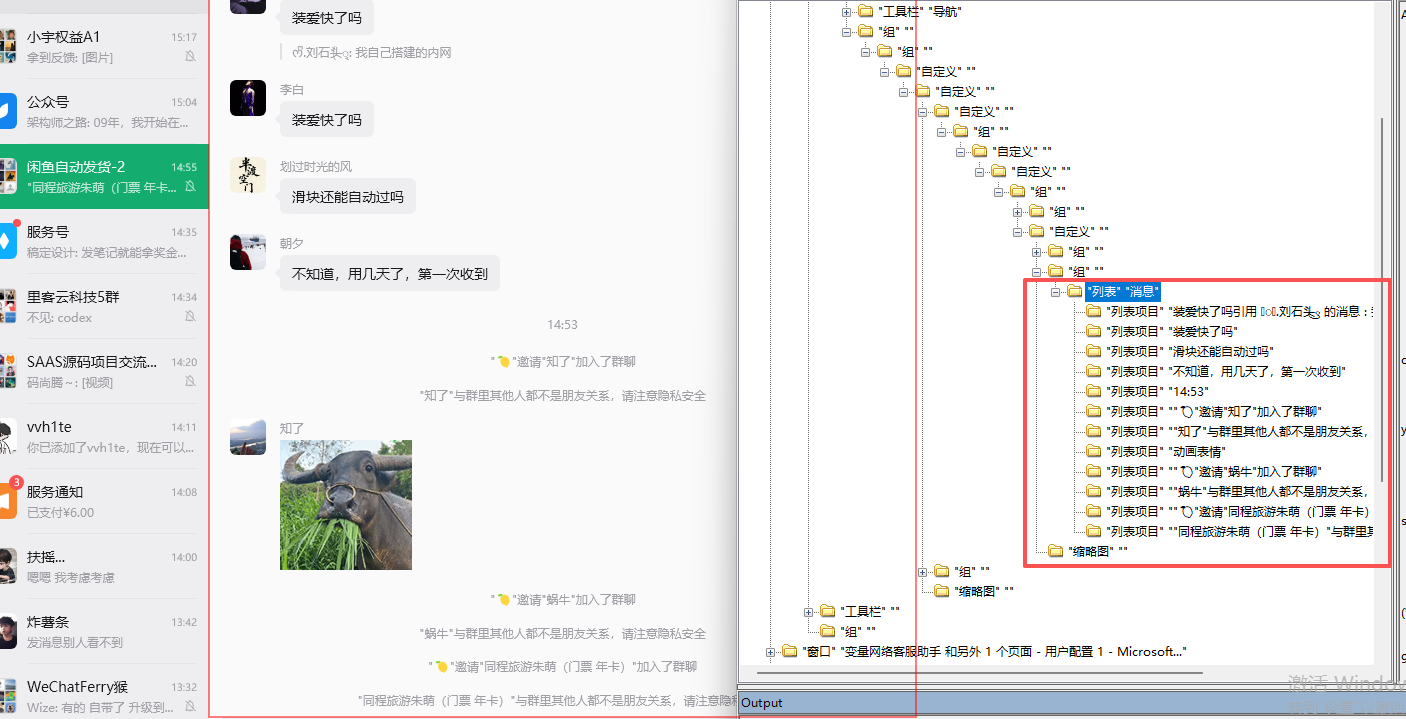Image resolution: width=1406 pixels, height=719 pixels.
Task: Select the list item 装爱快了吗引用 刘石头 的消息
Action: pos(1240,311)
